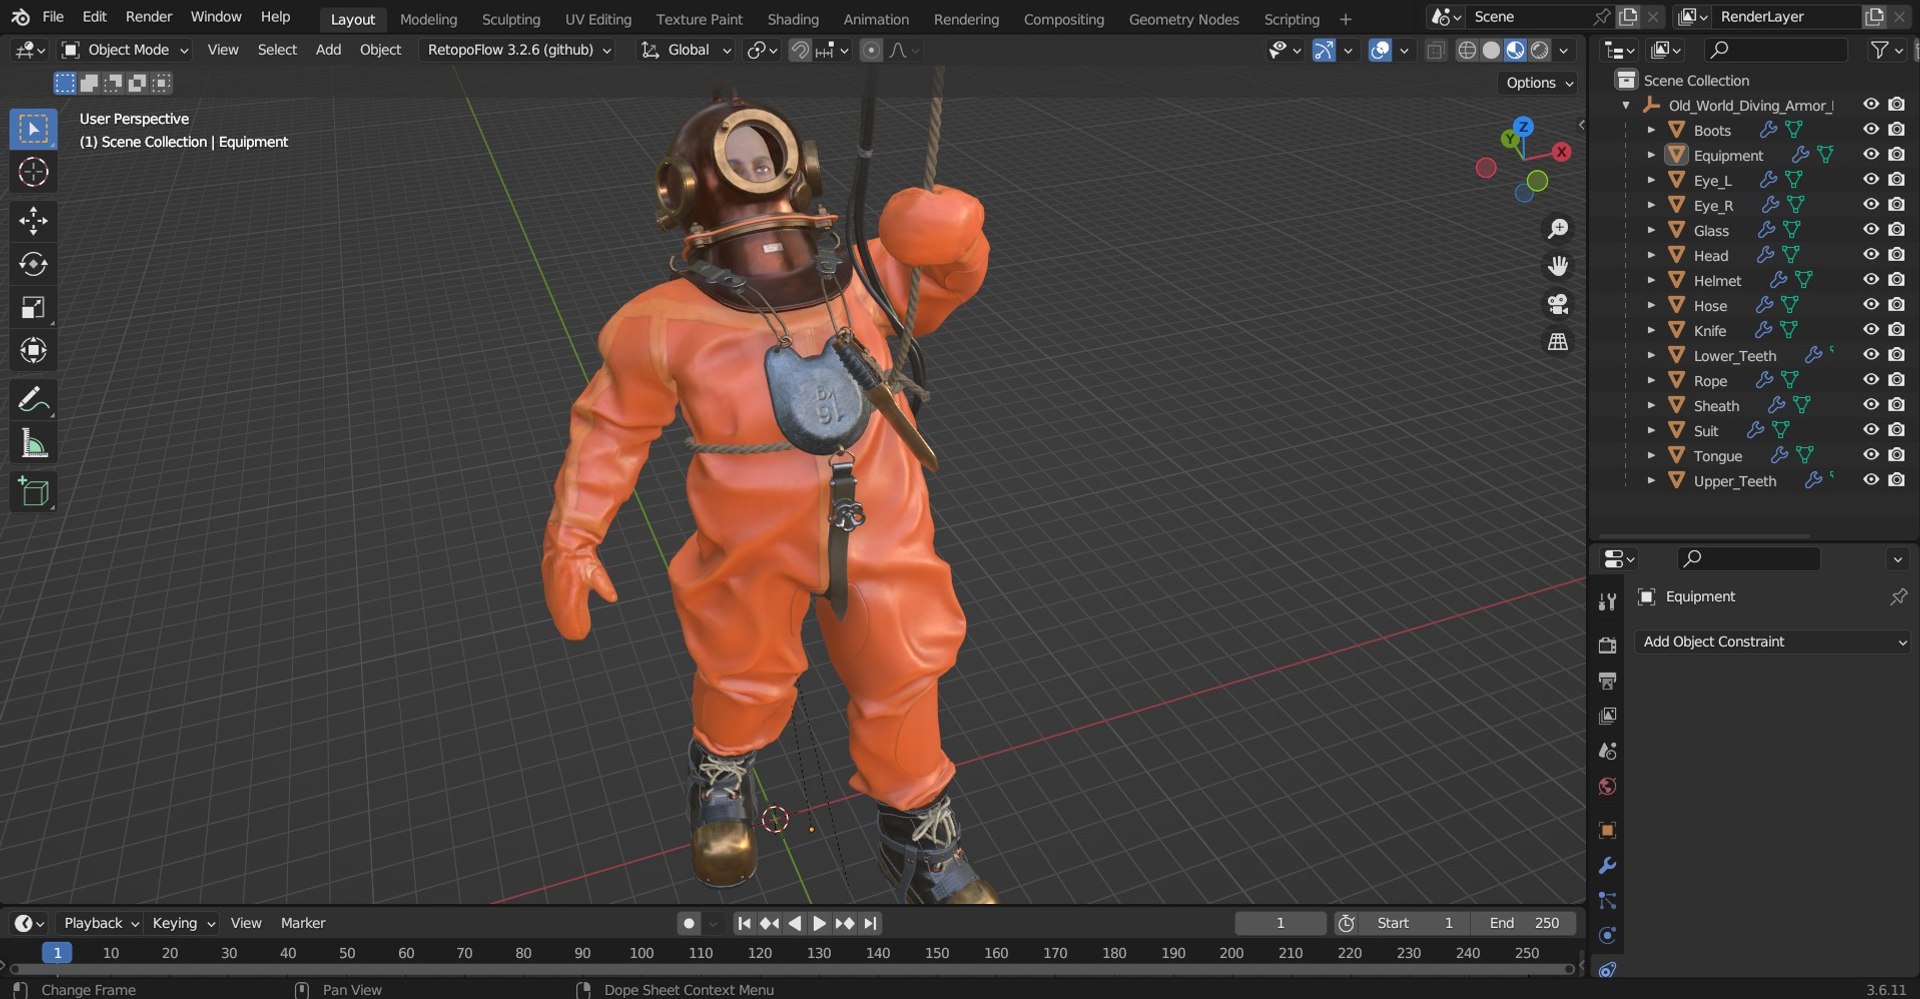
Task: Toggle the camera view icon
Action: coord(1558,304)
